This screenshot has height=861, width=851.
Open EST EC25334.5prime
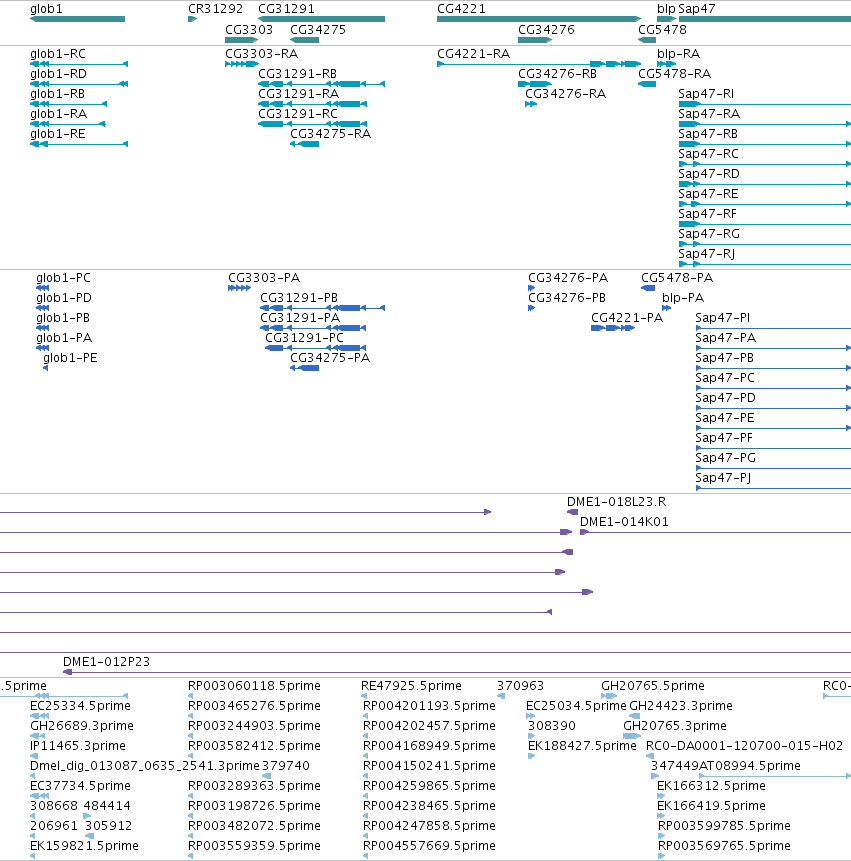(80, 706)
